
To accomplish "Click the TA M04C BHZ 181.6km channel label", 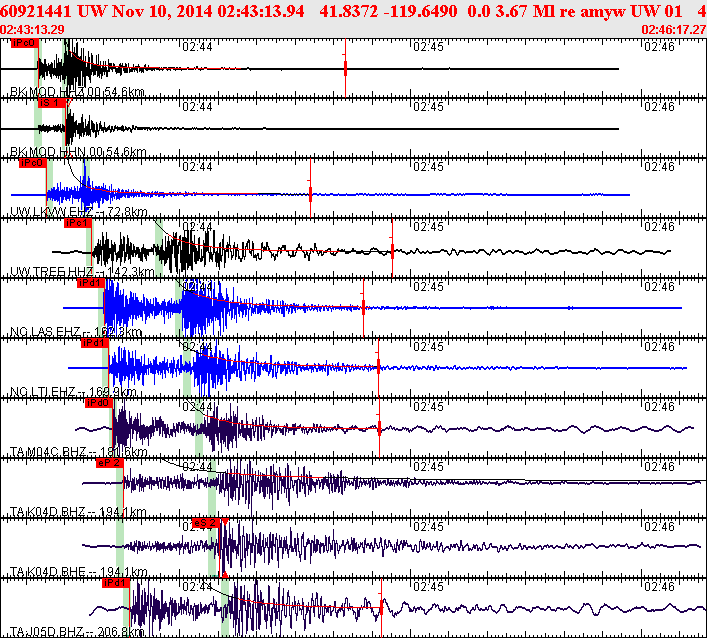I will (x=78, y=452).
